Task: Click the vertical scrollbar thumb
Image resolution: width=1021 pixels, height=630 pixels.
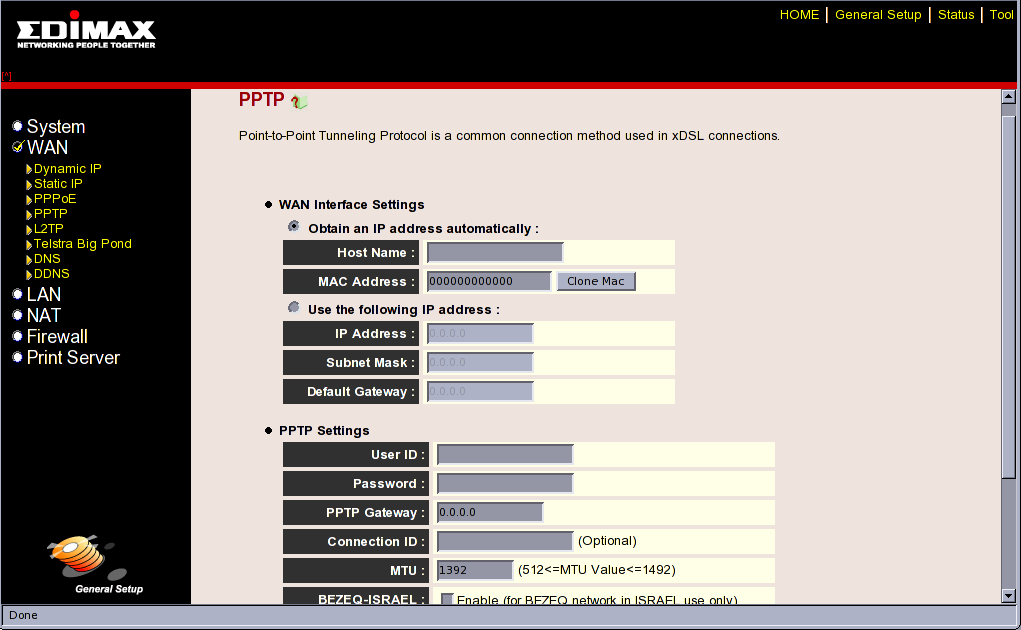Action: (x=1009, y=297)
